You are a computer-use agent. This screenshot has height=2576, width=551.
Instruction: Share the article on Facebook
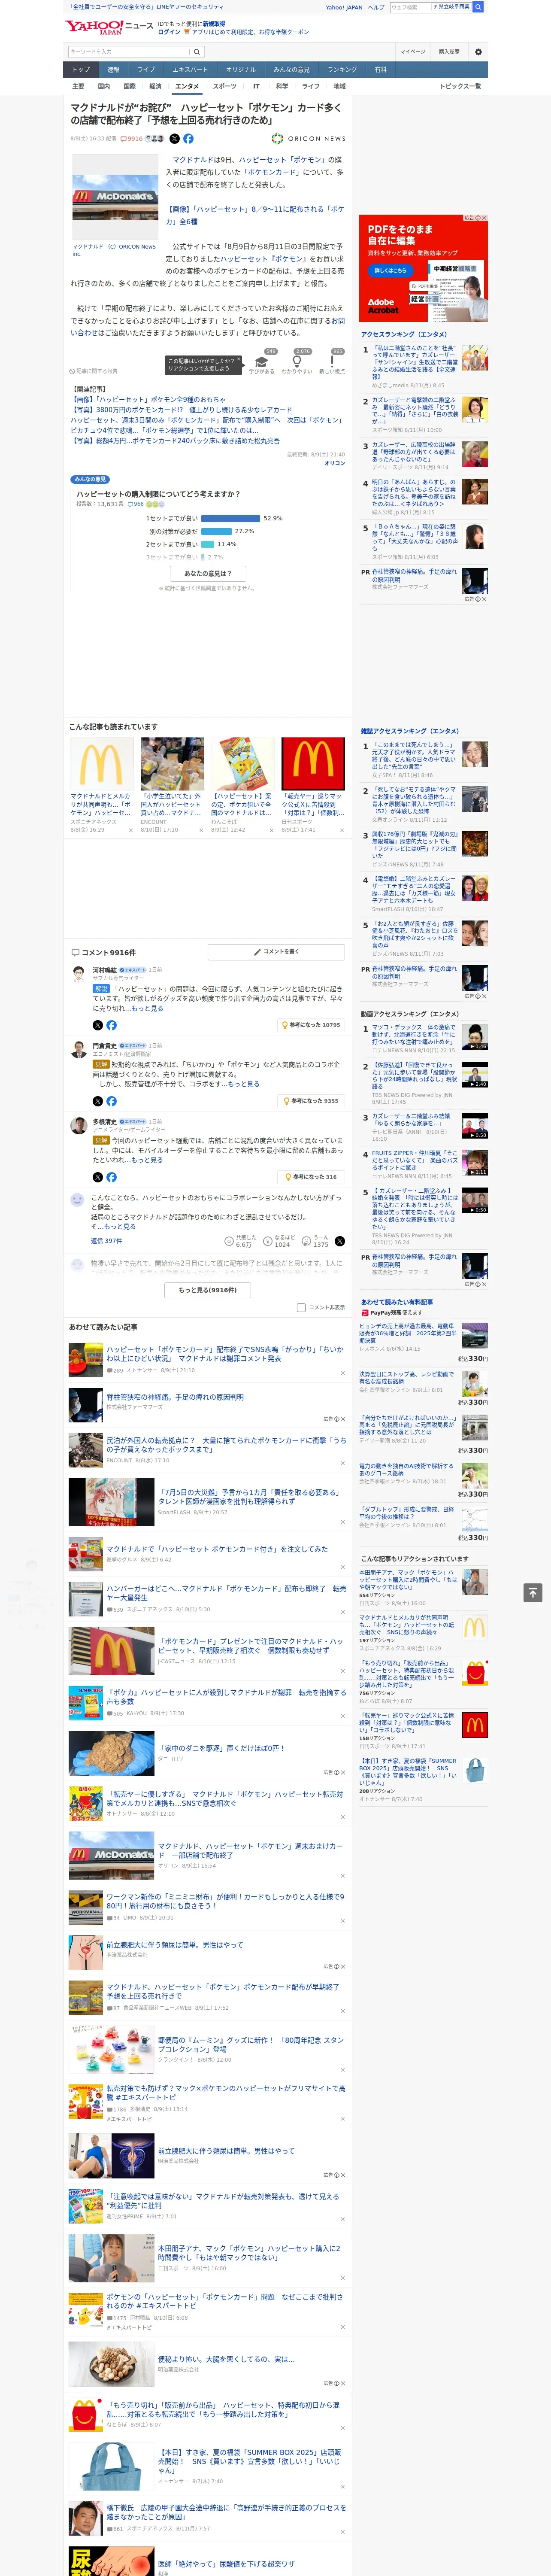(188, 139)
